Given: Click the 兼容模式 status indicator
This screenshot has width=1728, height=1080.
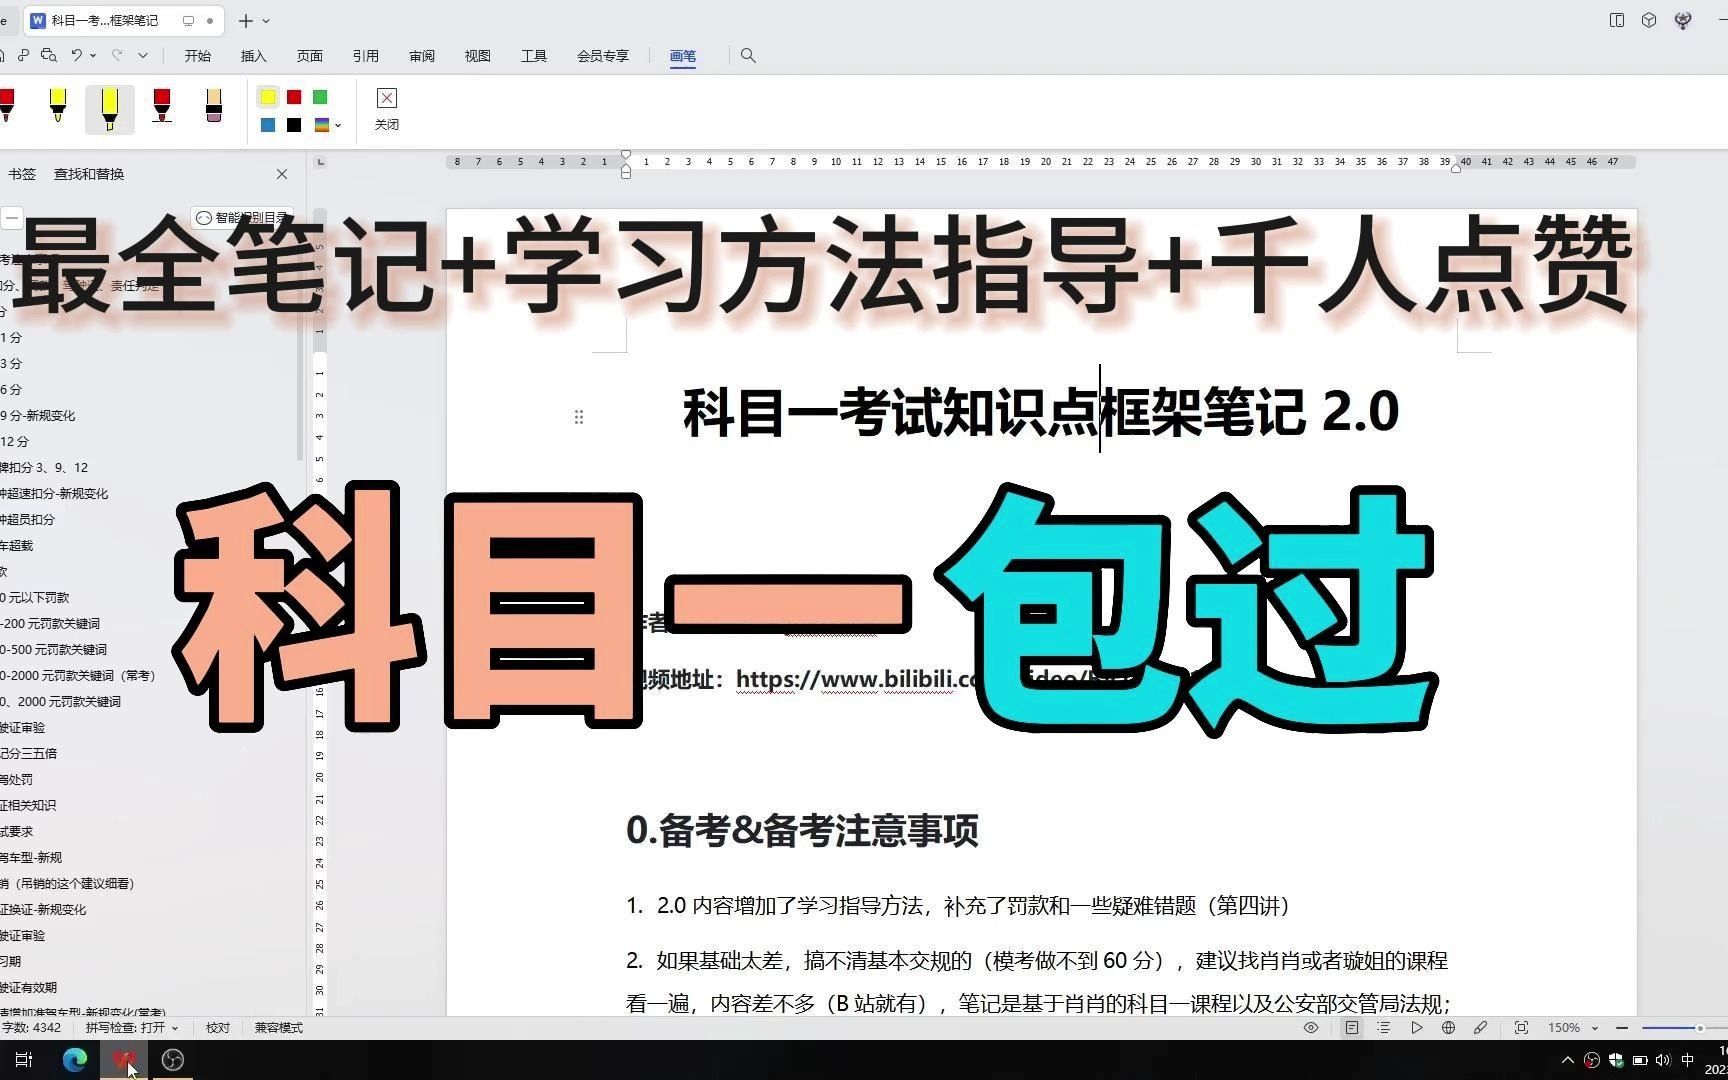Looking at the screenshot, I should click(x=279, y=1027).
